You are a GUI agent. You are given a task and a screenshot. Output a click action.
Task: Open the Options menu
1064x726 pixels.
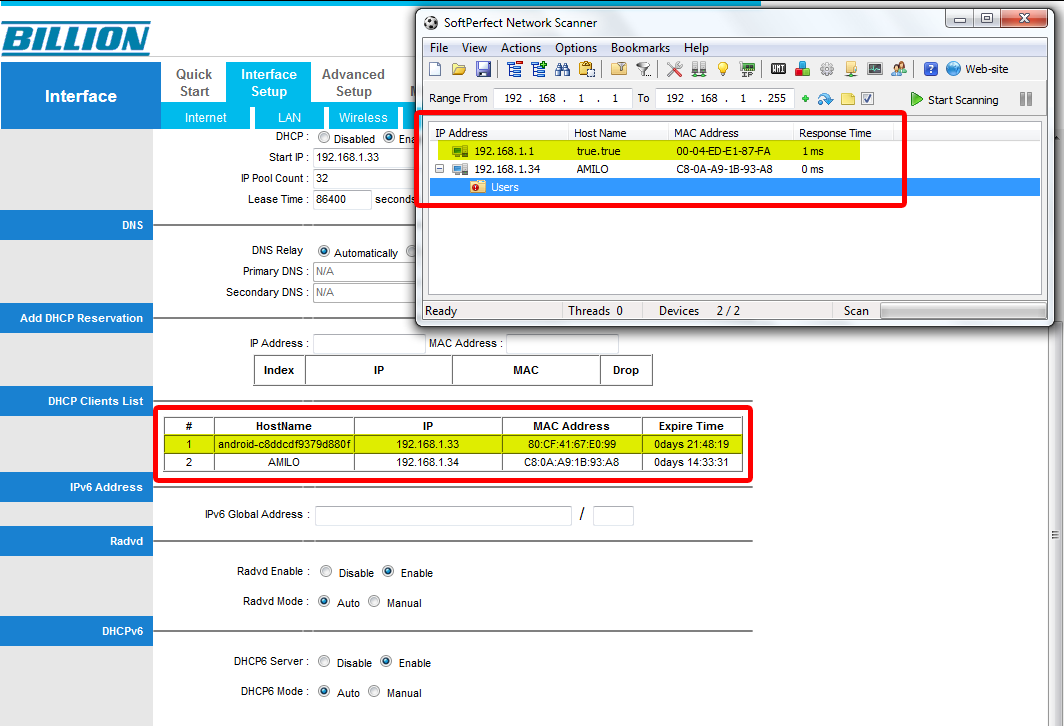coord(576,47)
